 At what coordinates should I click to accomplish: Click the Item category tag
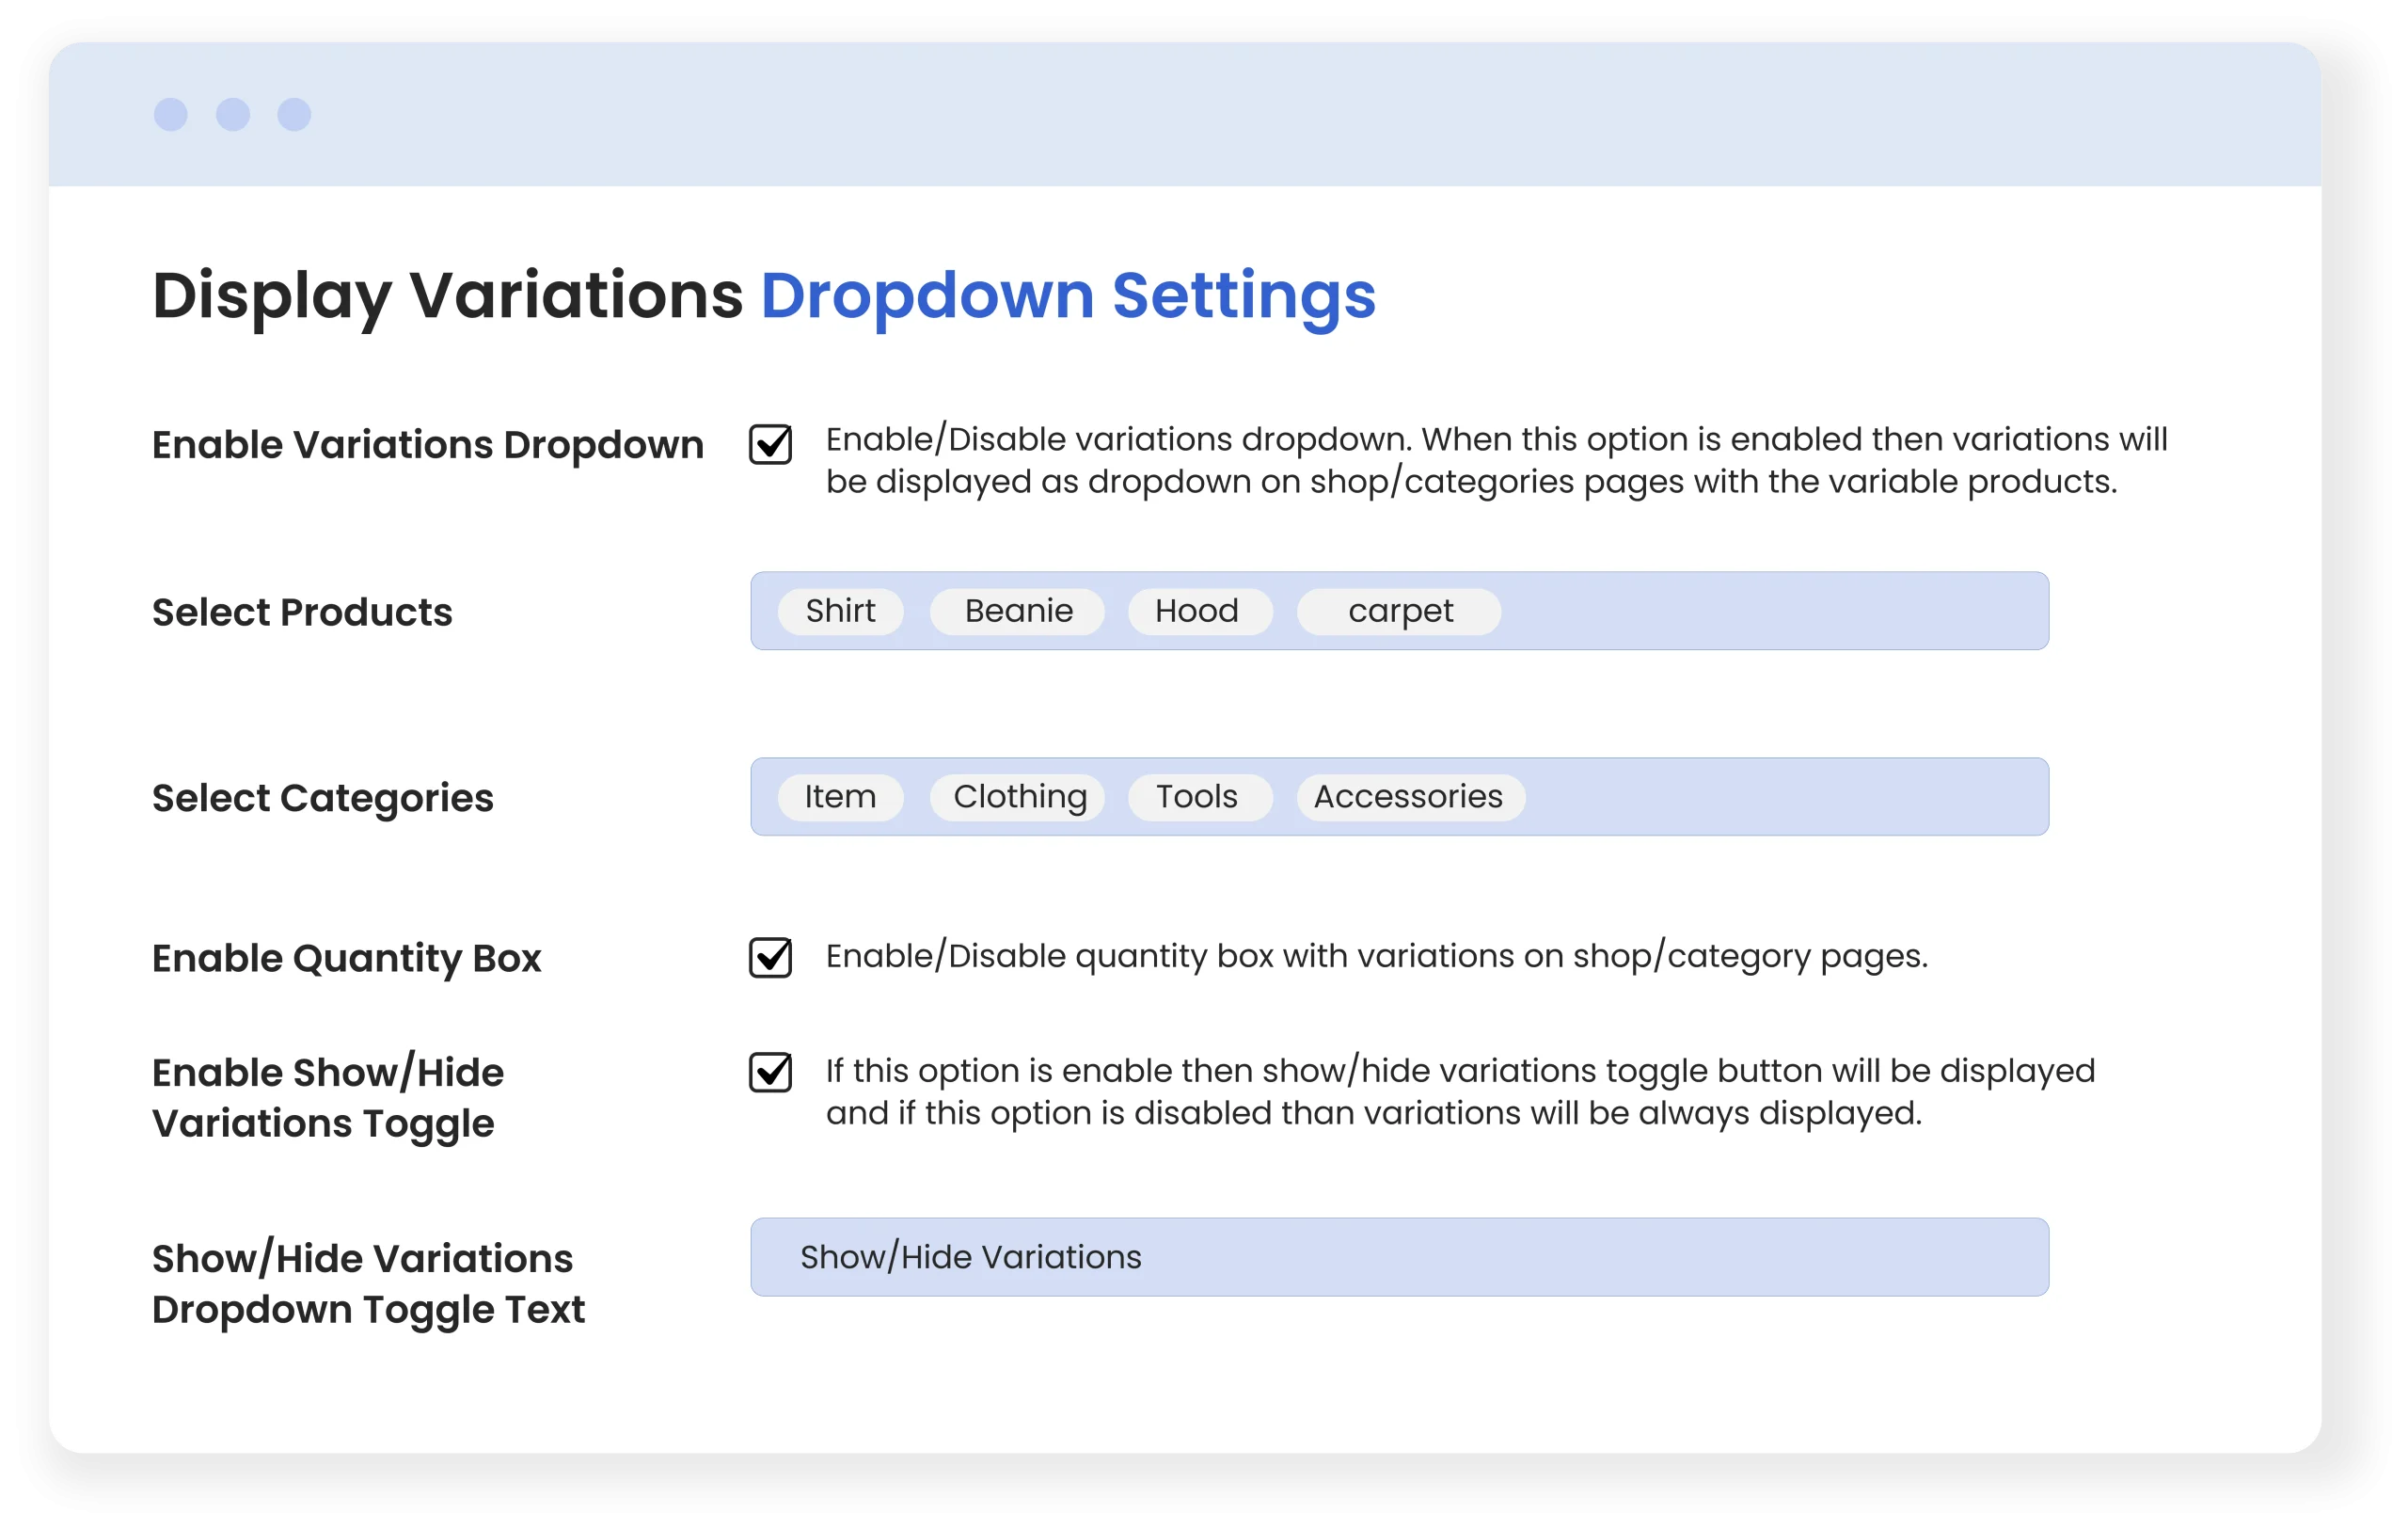click(x=840, y=797)
